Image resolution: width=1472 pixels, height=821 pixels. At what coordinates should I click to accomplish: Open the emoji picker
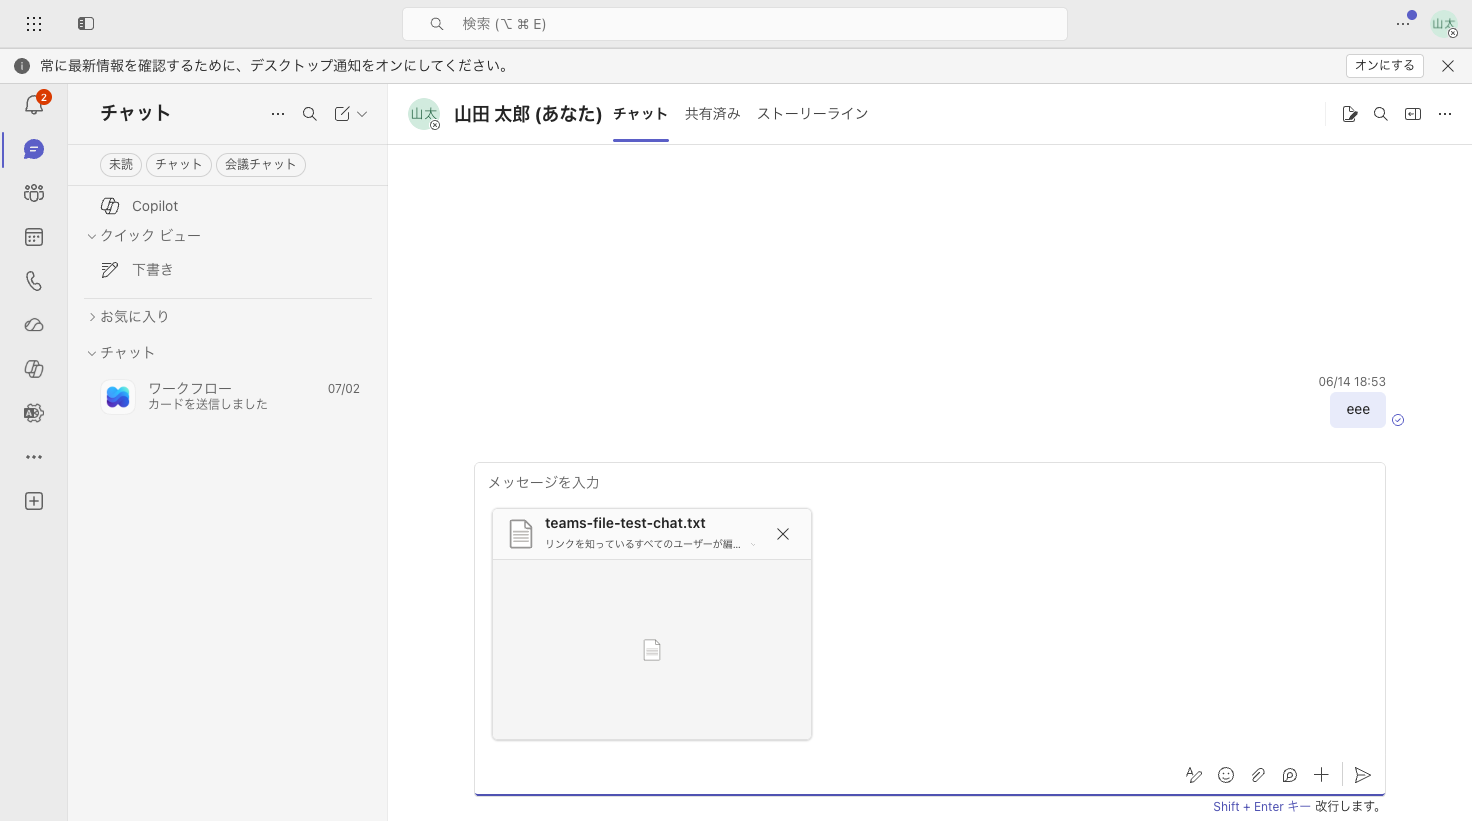coord(1226,775)
